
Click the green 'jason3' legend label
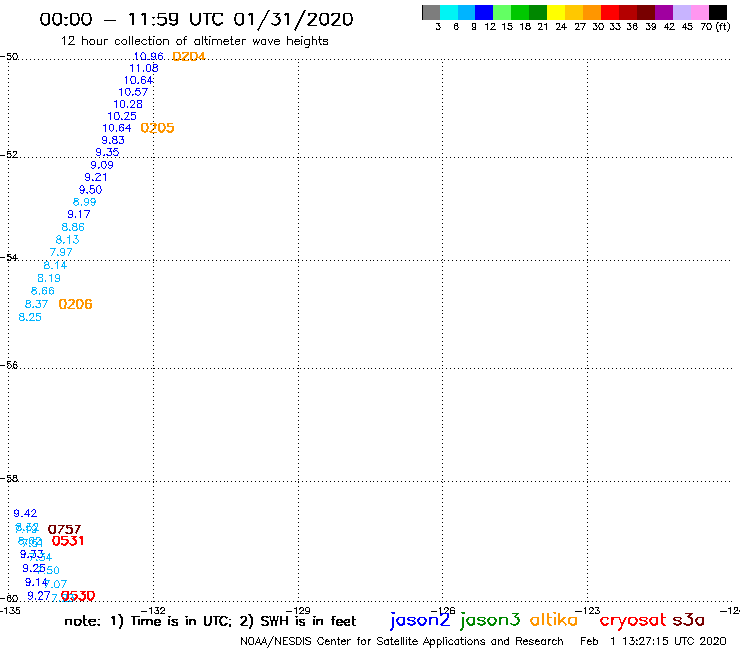[490, 620]
